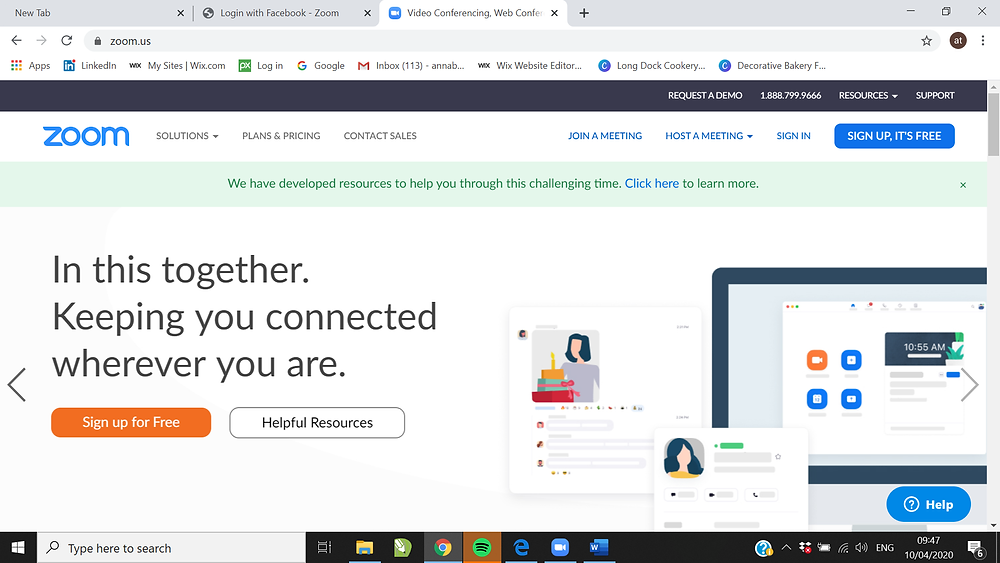Click the orange Sign up for Free button
Image resolution: width=1000 pixels, height=563 pixels.
click(131, 423)
